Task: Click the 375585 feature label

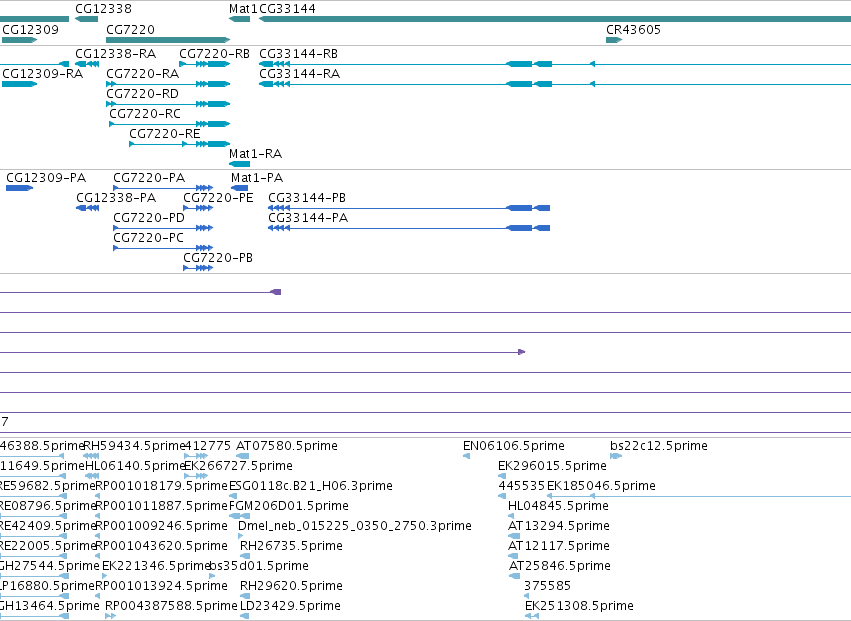Action: pos(547,586)
